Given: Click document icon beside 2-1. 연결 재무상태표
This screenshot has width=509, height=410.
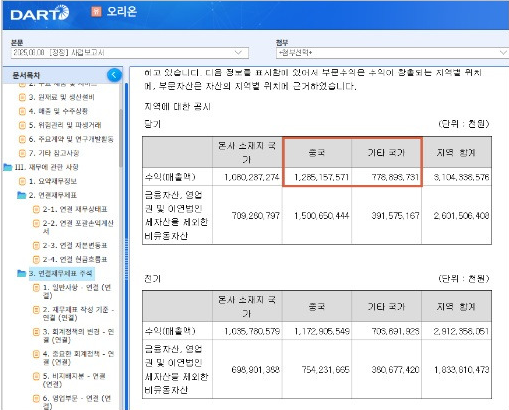Looking at the screenshot, I should pyautogui.click(x=36, y=209).
